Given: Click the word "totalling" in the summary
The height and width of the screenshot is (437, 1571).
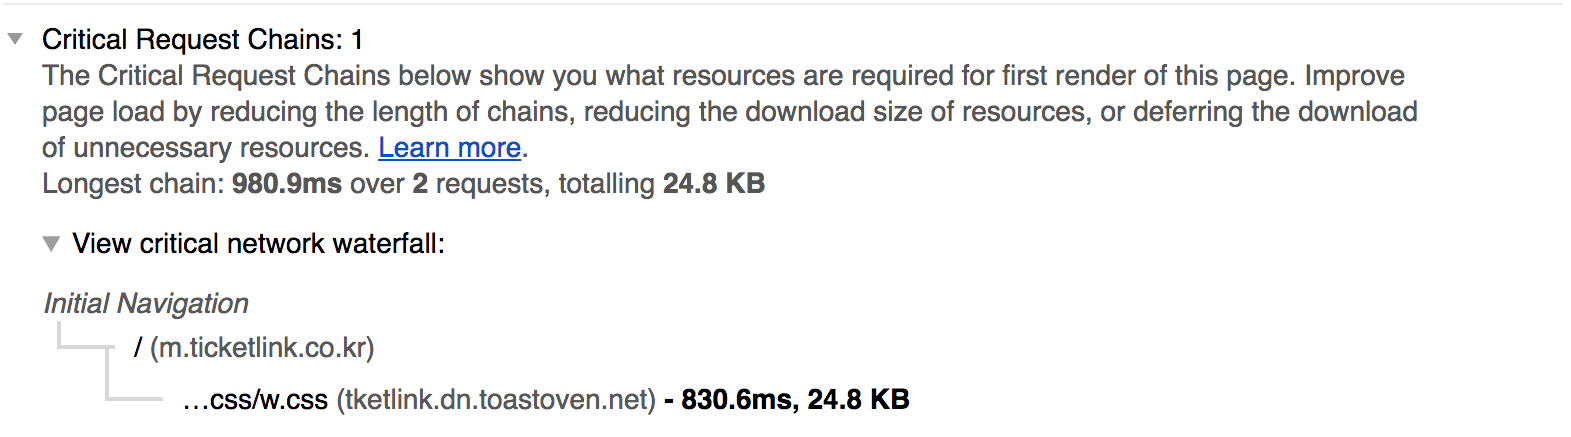Looking at the screenshot, I should tap(606, 184).
